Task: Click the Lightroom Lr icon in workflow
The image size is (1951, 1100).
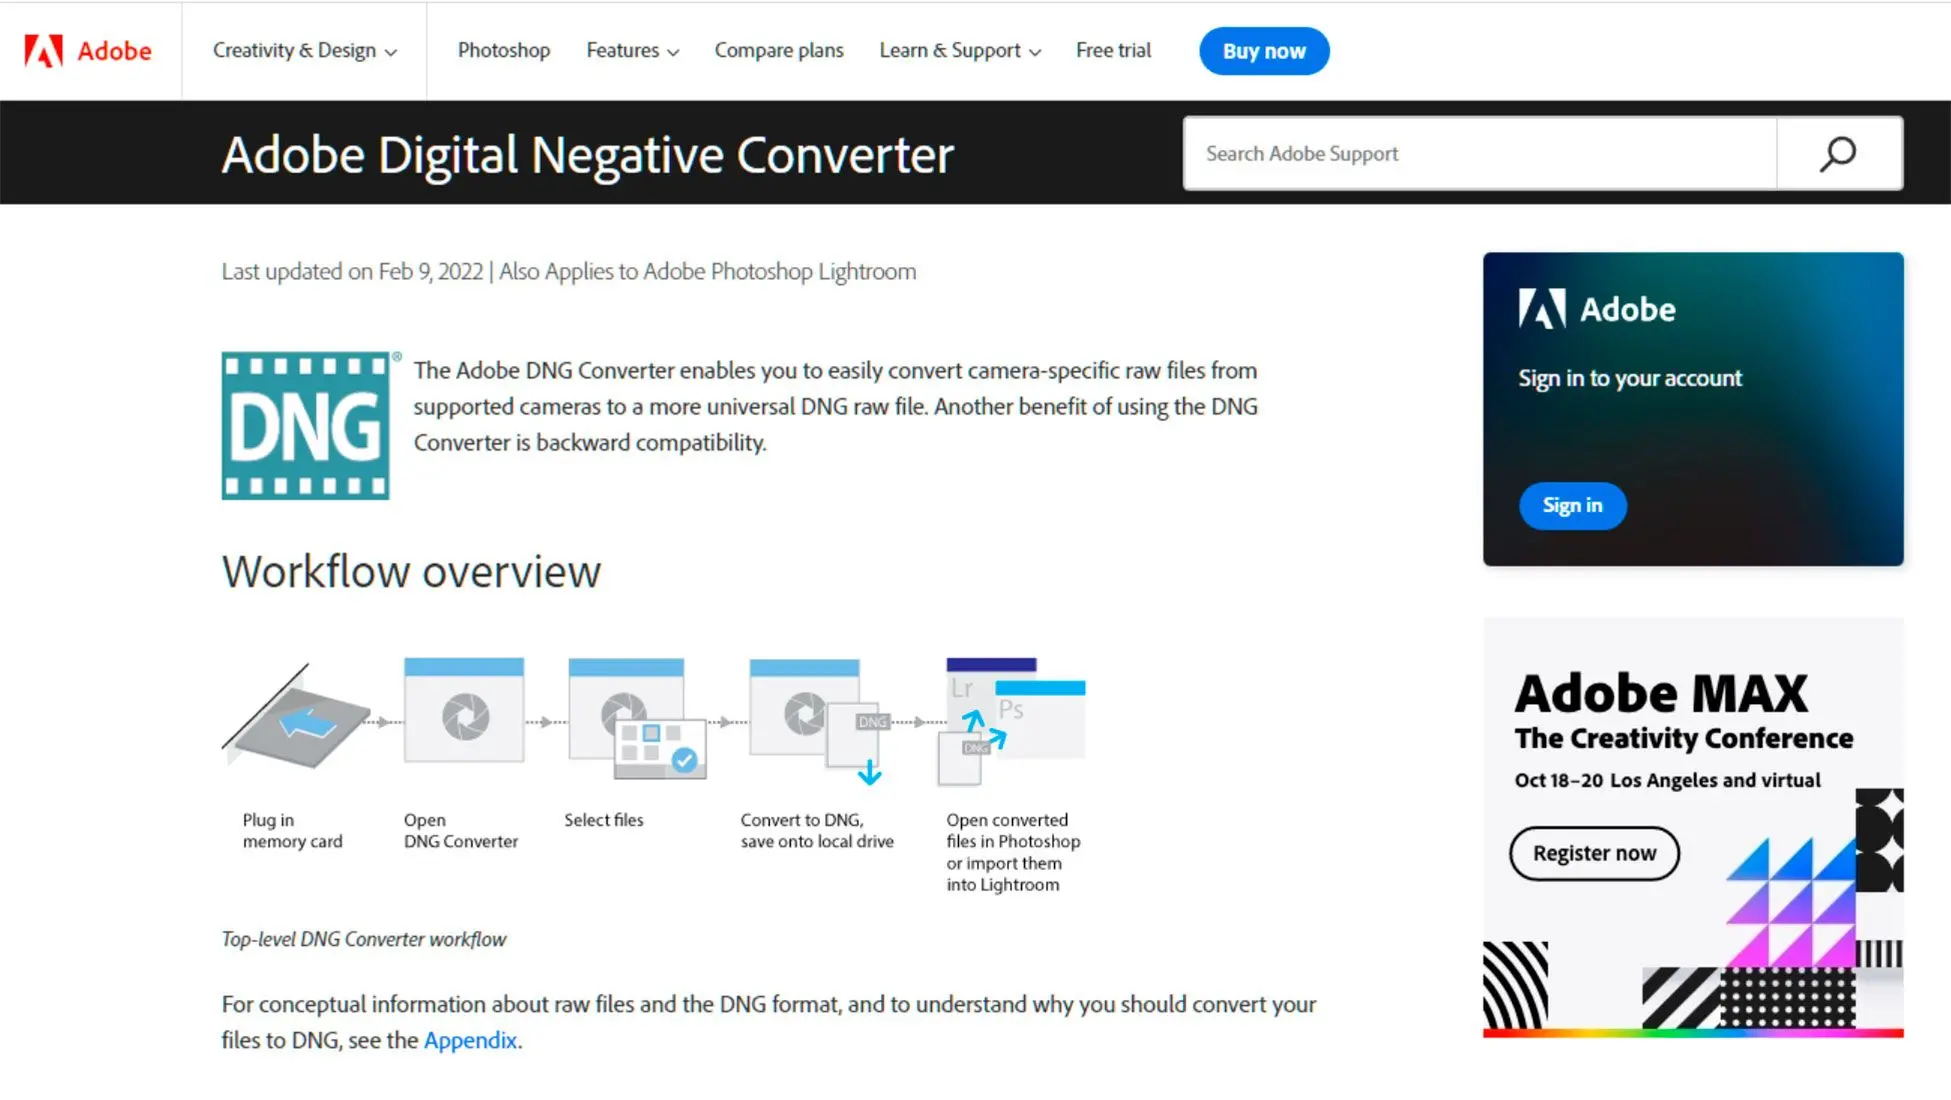Action: [x=963, y=686]
